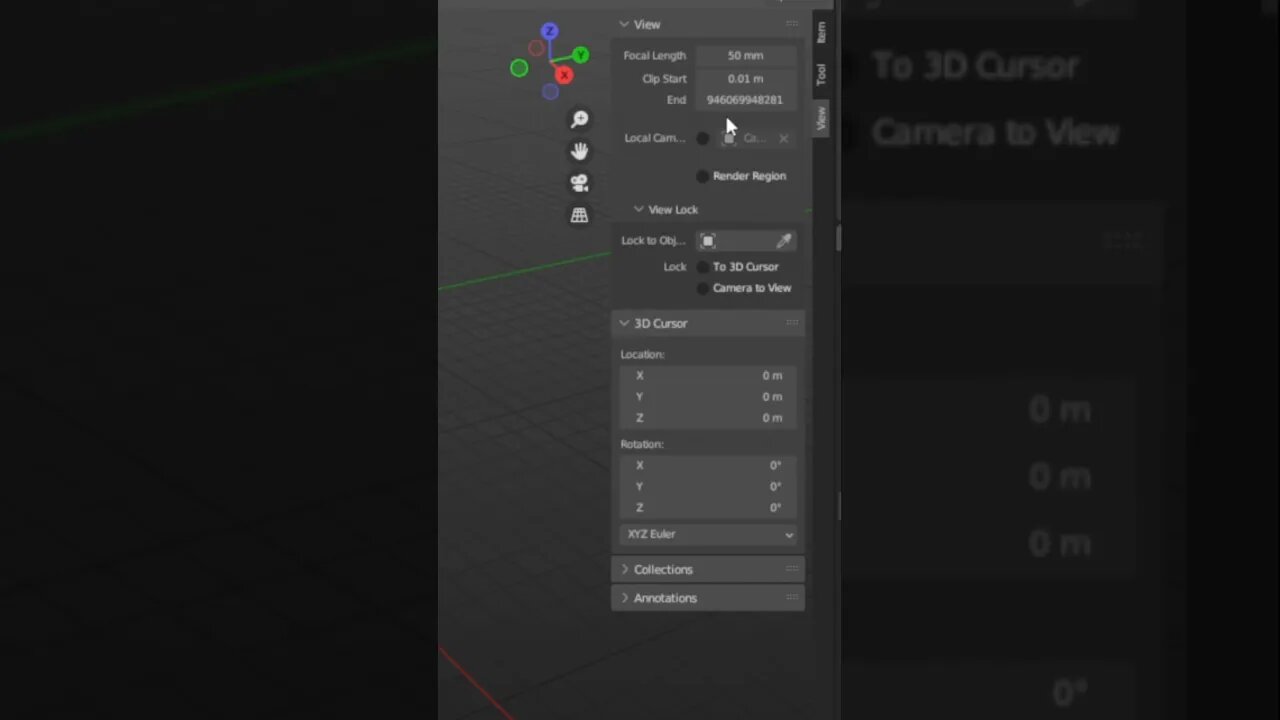
Task: Click the clip End value field
Action: point(746,100)
